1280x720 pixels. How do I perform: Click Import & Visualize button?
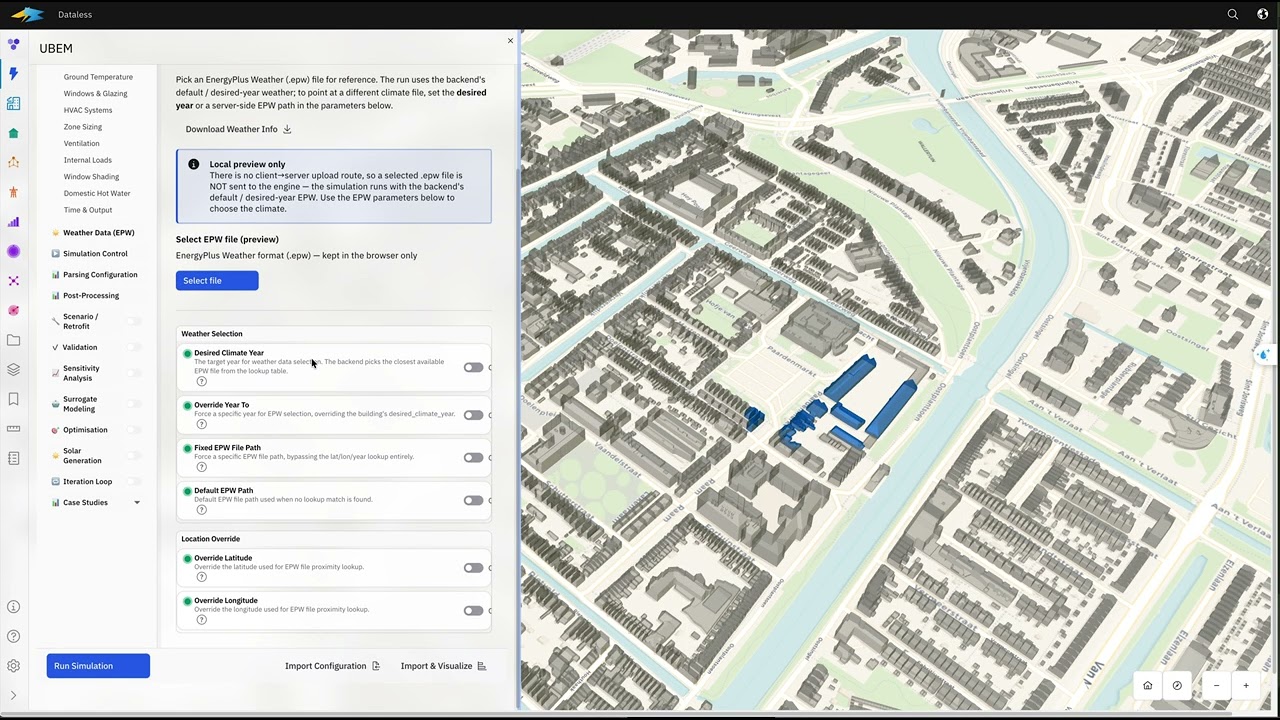(443, 666)
